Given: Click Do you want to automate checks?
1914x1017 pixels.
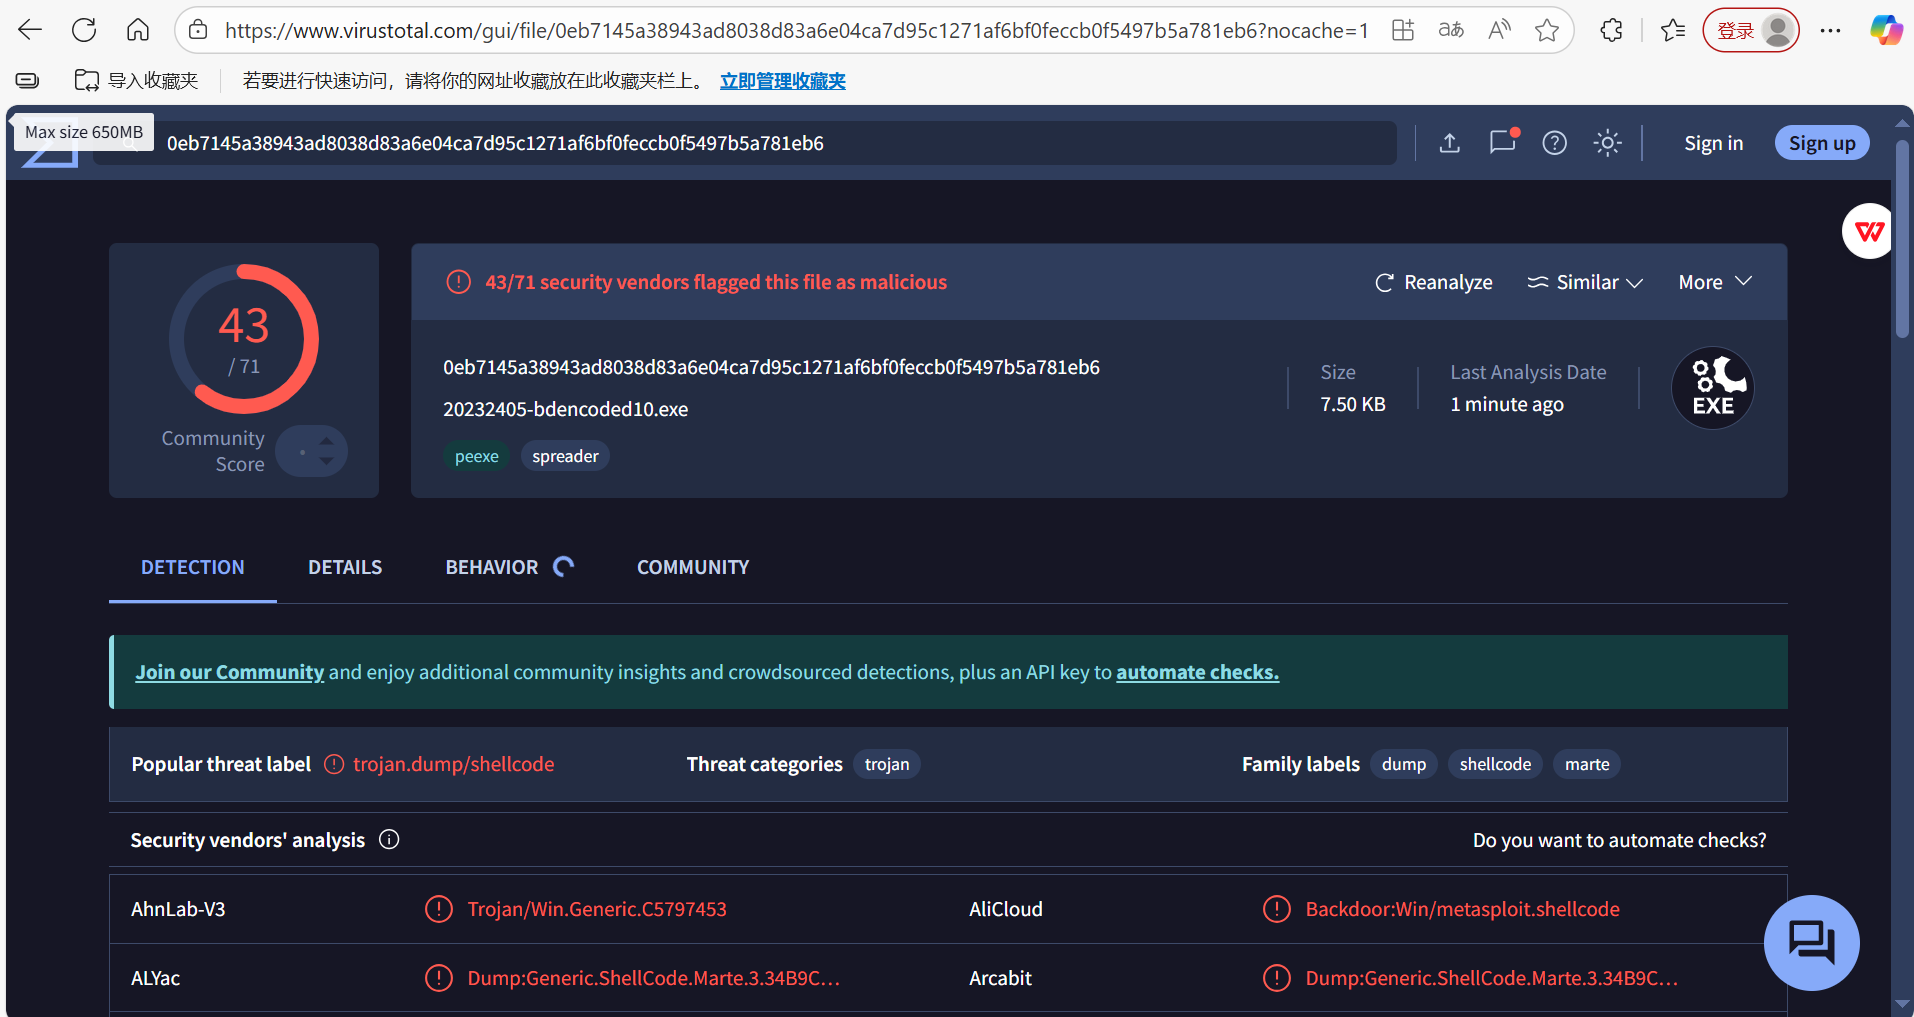Looking at the screenshot, I should pos(1620,840).
